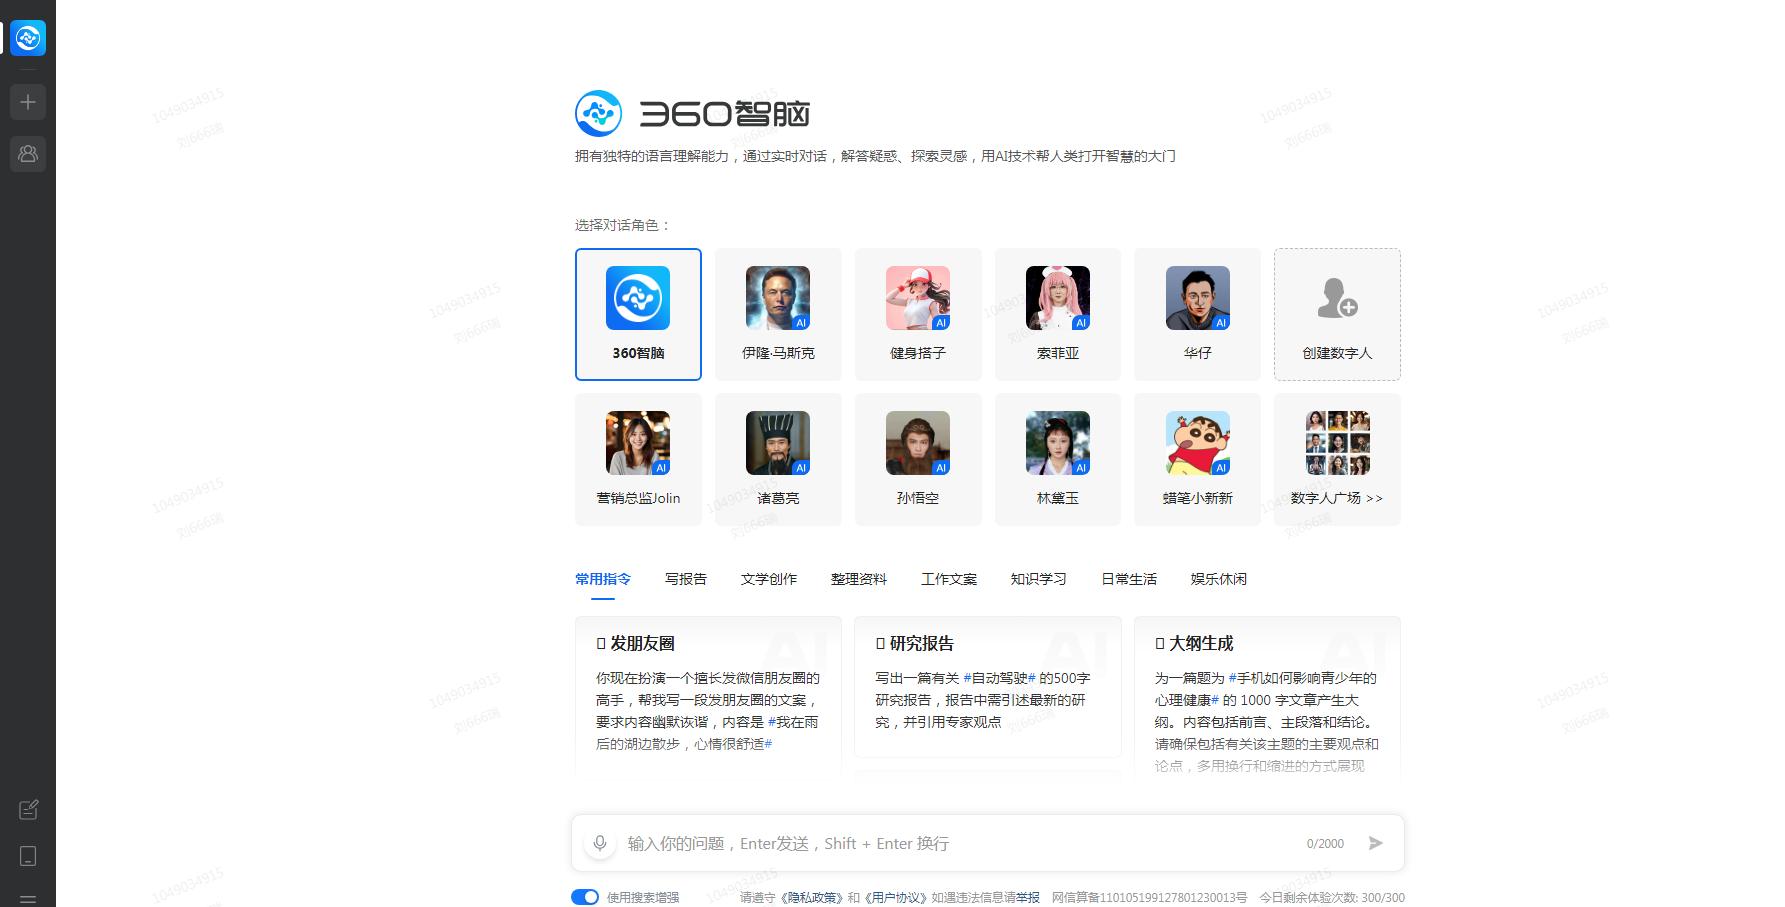1785x907 pixels.
Task: Click the 创建数字人 card
Action: click(x=1337, y=314)
